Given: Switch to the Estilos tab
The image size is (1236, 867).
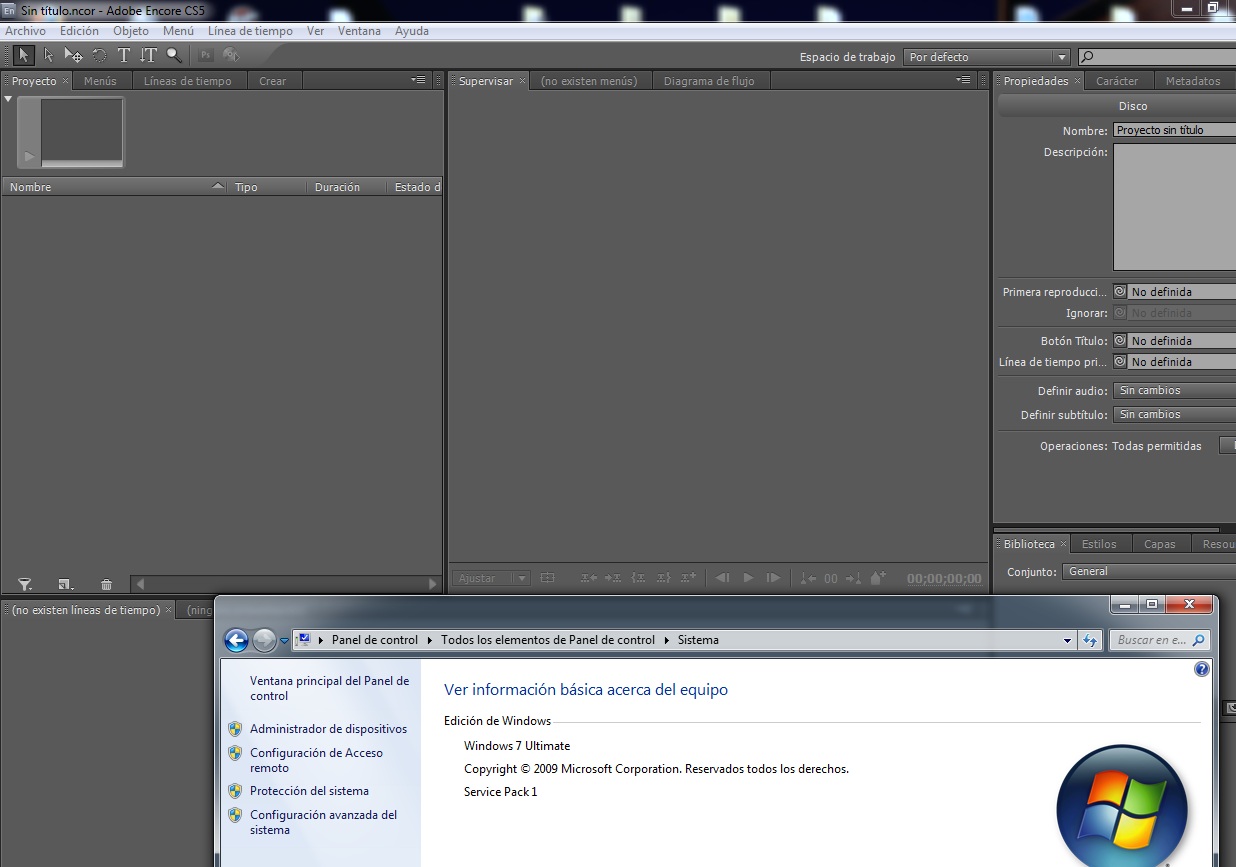Looking at the screenshot, I should [x=1099, y=544].
